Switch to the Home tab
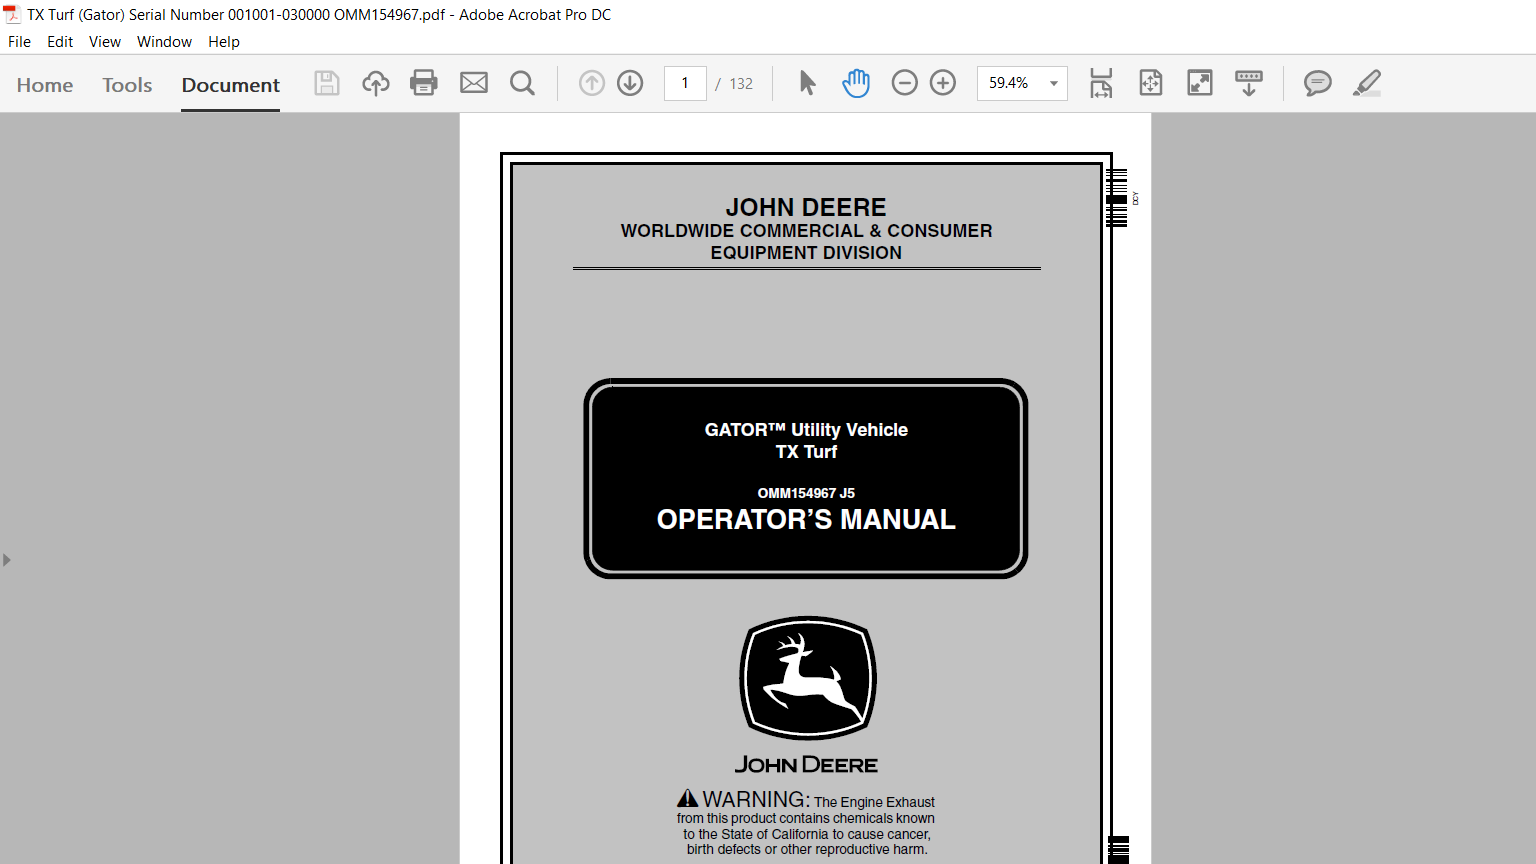Image resolution: width=1536 pixels, height=864 pixels. click(45, 85)
